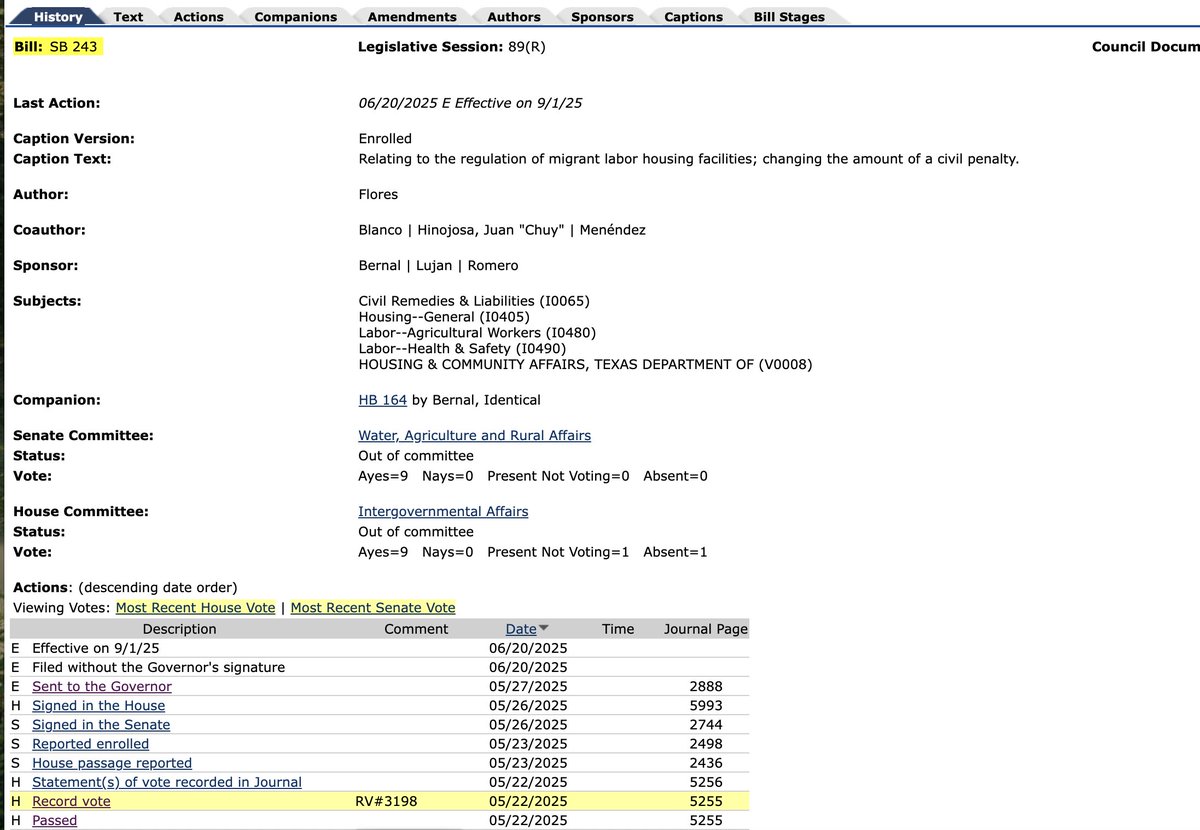Image resolution: width=1200 pixels, height=830 pixels.
Task: Switch to the Sponsors tab
Action: click(602, 17)
